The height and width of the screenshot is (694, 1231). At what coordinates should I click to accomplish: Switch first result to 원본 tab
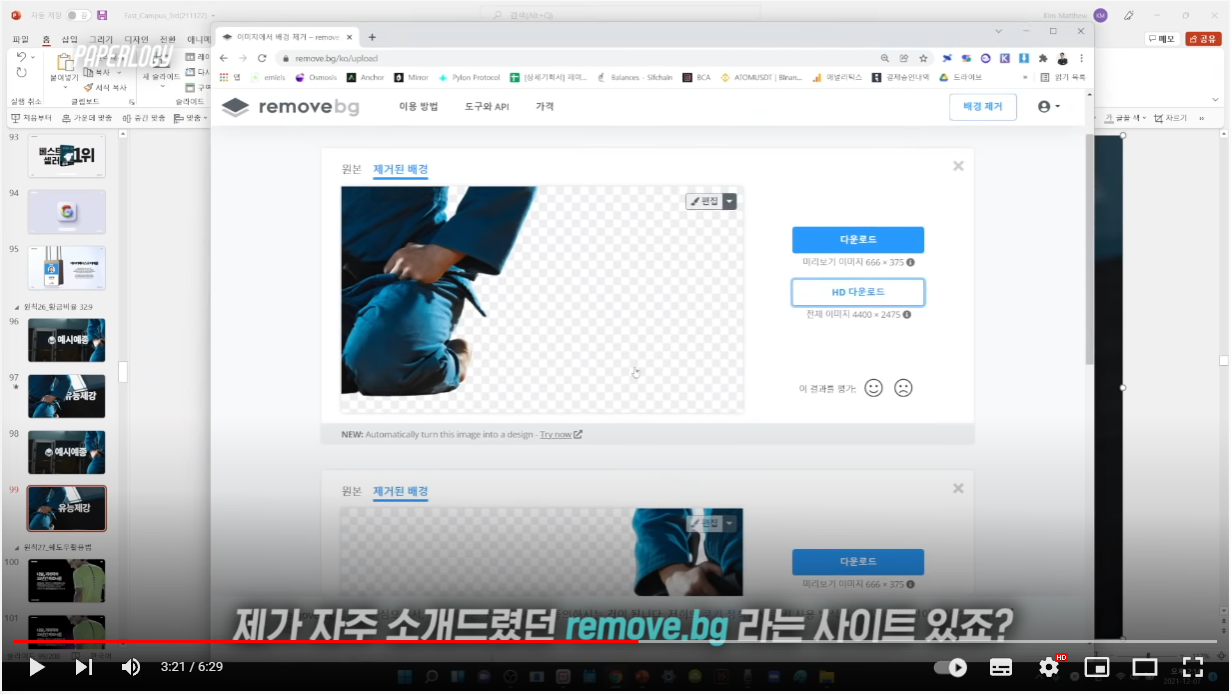tap(351, 169)
